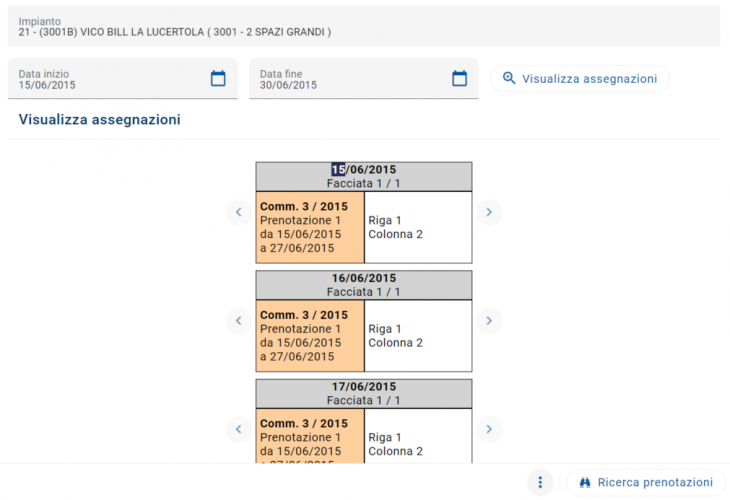Go to previous facciata for 16/06/2015
Image resolution: width=730 pixels, height=500 pixels.
(238, 321)
